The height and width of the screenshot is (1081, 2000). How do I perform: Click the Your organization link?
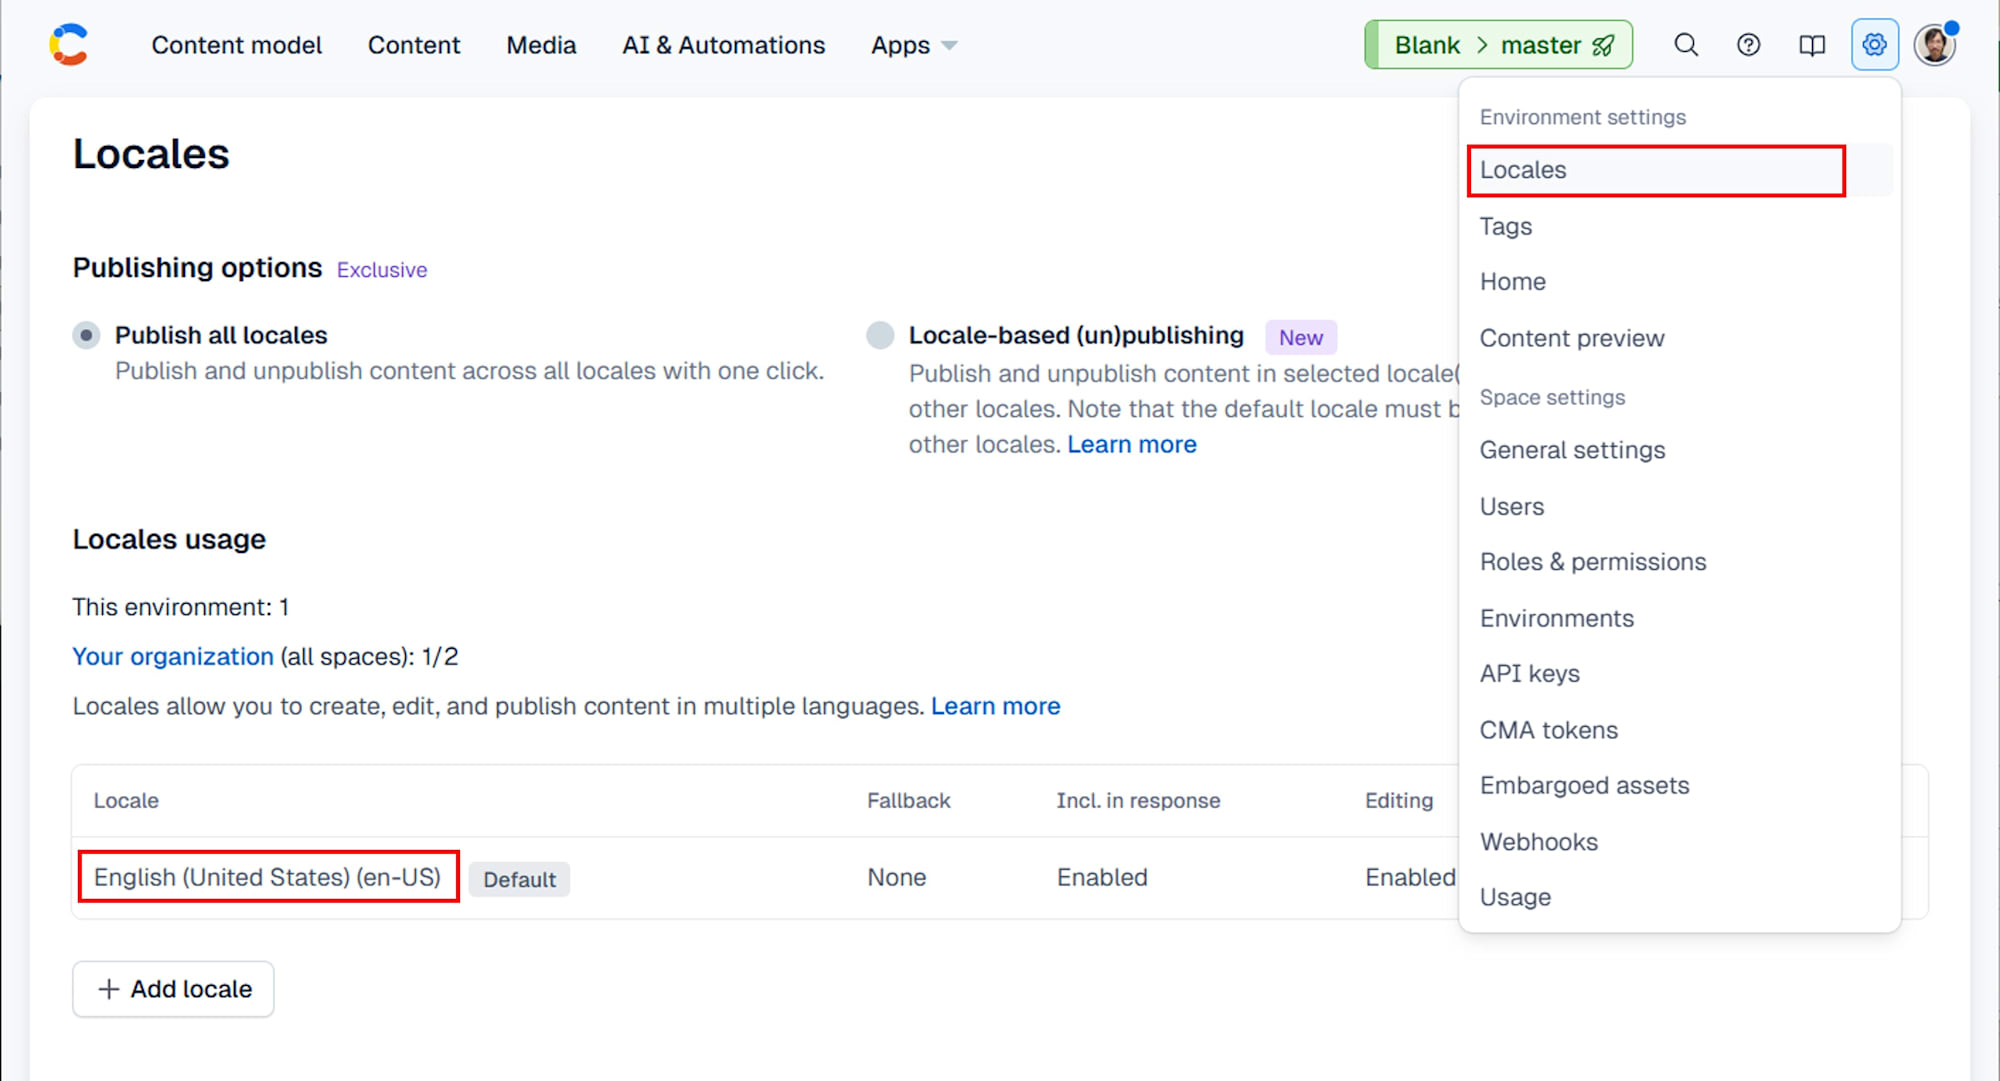[172, 657]
